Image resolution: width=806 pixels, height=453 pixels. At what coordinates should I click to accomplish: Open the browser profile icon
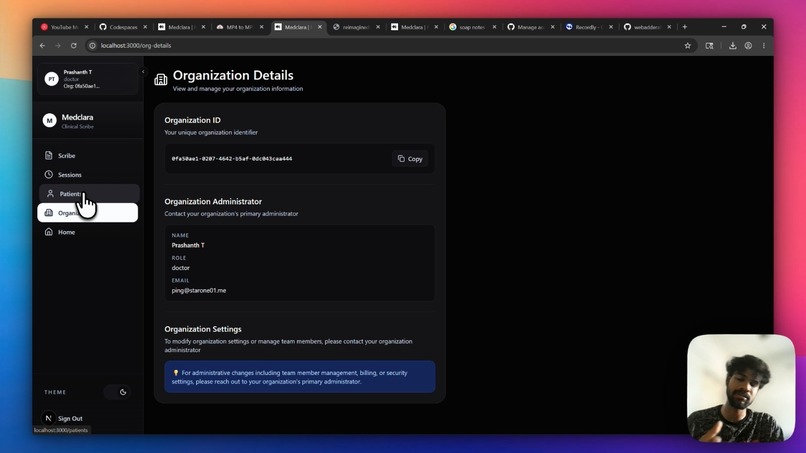coord(748,46)
